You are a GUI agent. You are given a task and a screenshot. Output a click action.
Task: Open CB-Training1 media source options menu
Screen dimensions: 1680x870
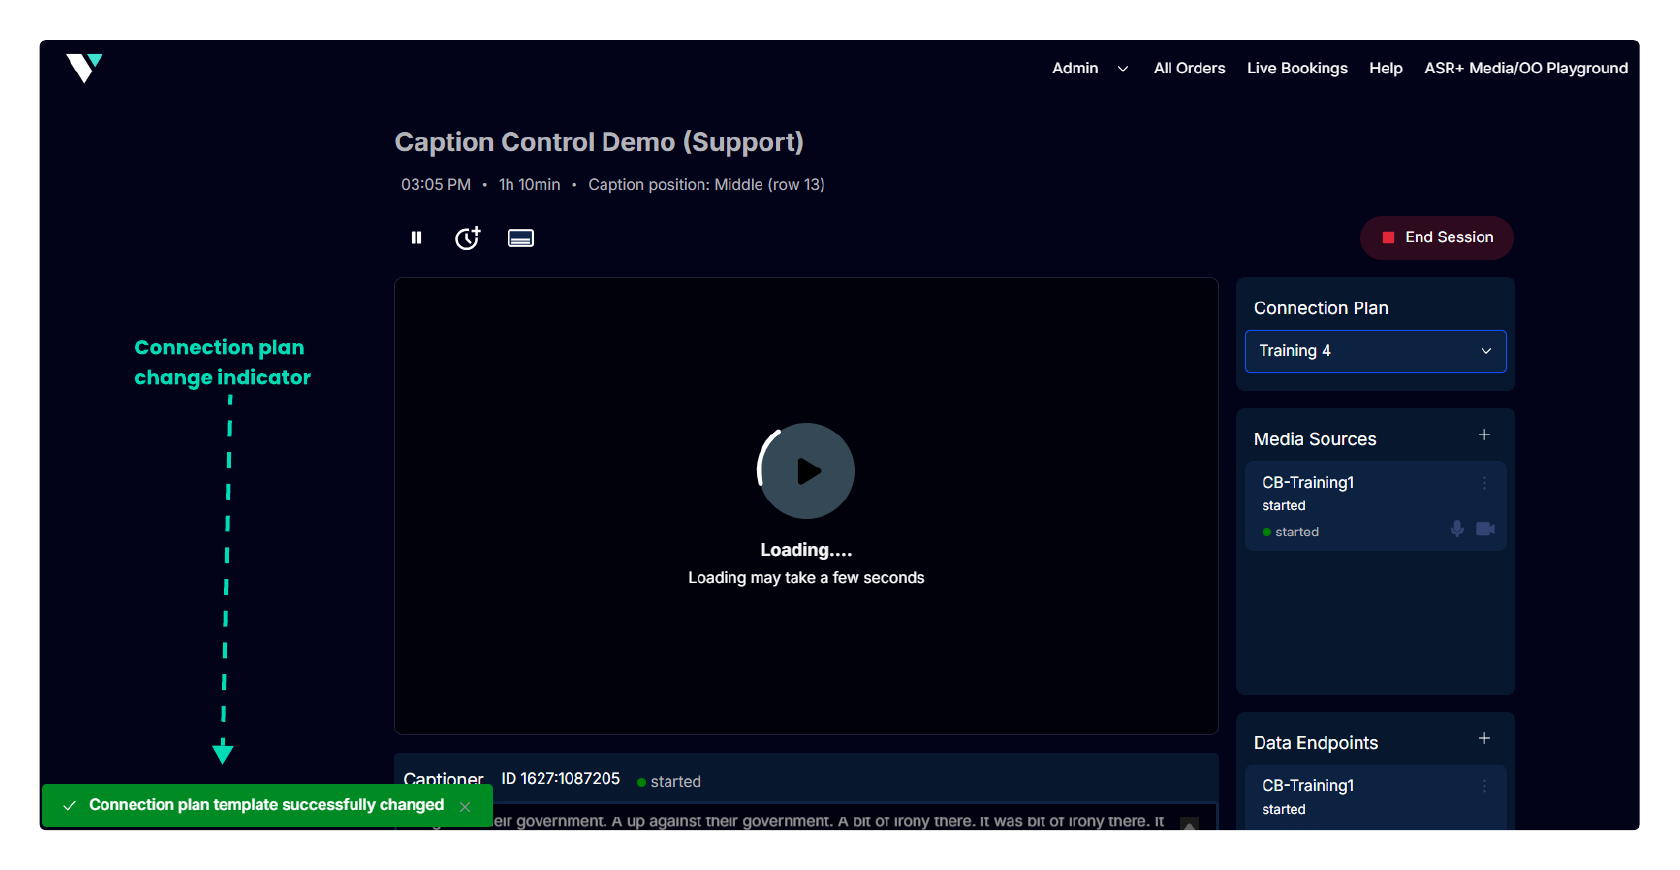pyautogui.click(x=1484, y=483)
